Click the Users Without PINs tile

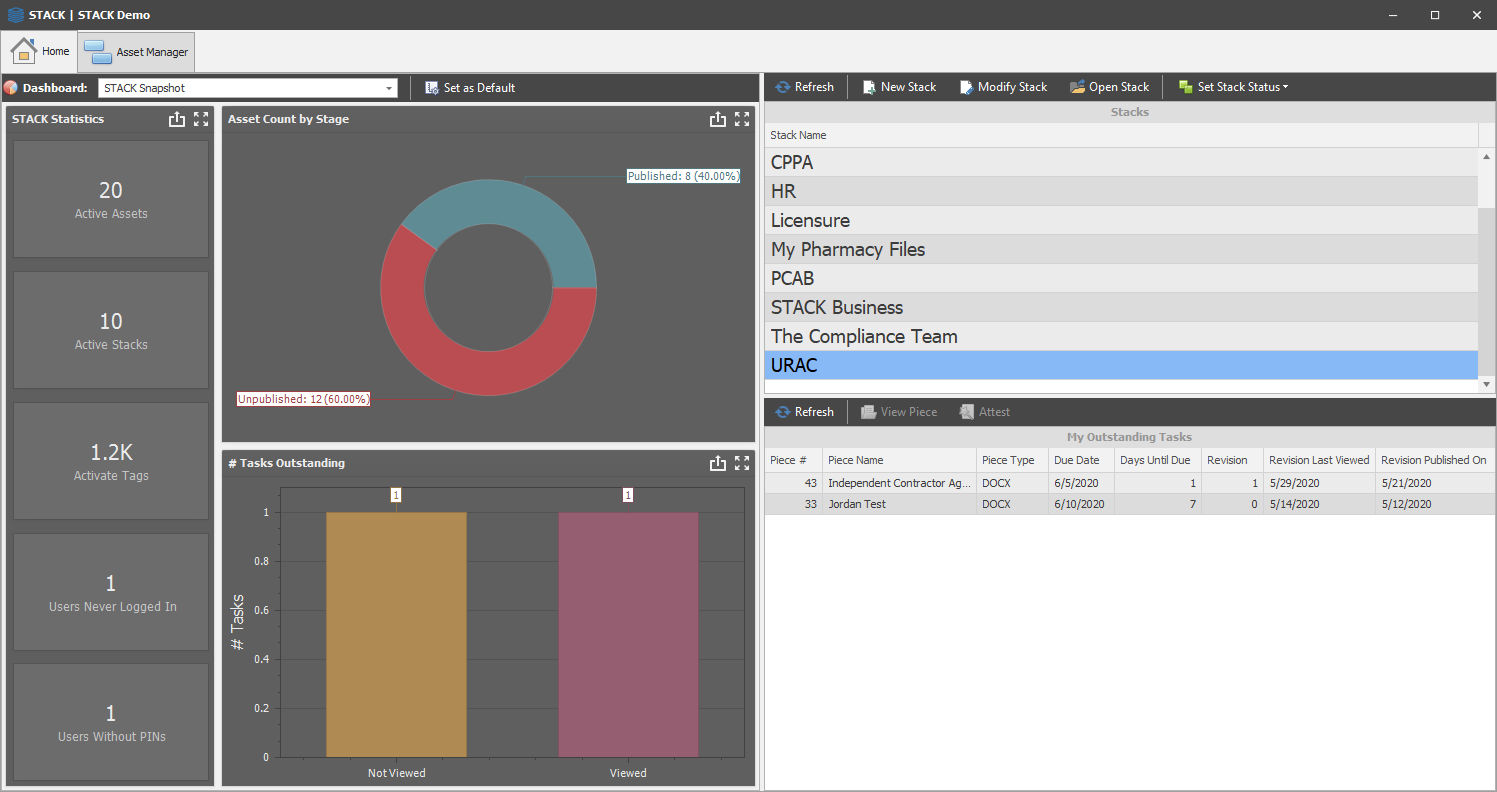click(x=111, y=722)
